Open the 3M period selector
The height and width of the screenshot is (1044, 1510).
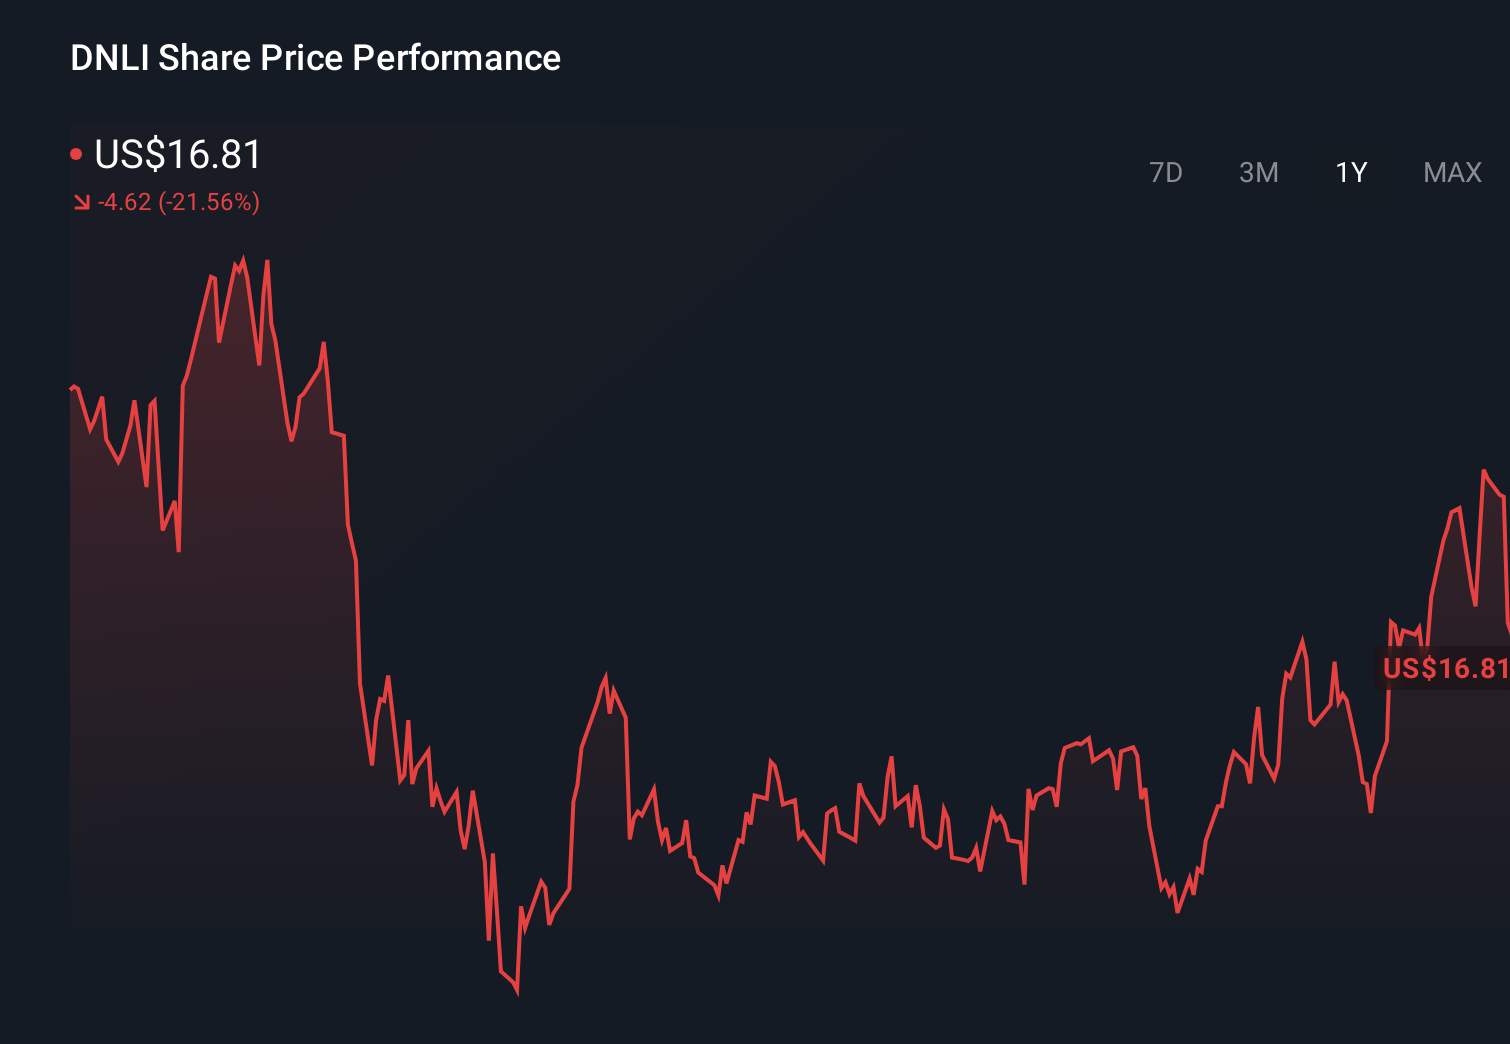pos(1259,172)
